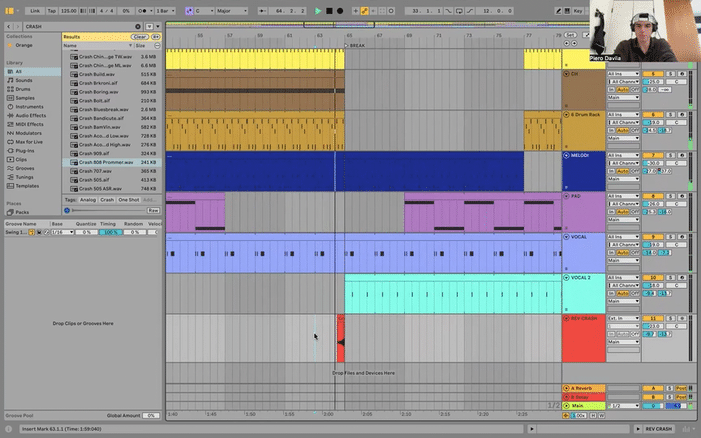Adjust the Main track volume slider
The image size is (701, 438).
652,406
